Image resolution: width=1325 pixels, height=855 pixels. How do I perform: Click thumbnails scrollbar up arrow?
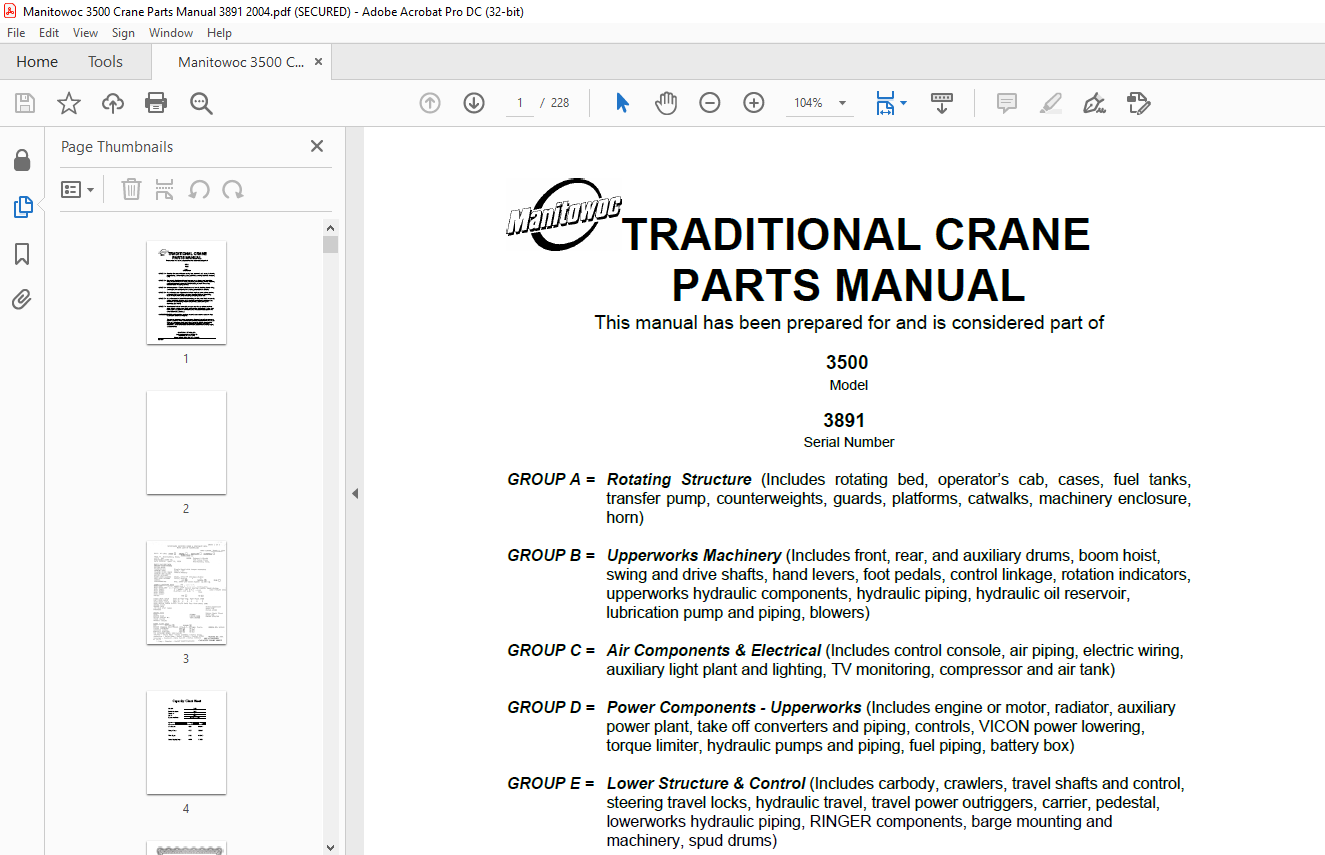(331, 227)
